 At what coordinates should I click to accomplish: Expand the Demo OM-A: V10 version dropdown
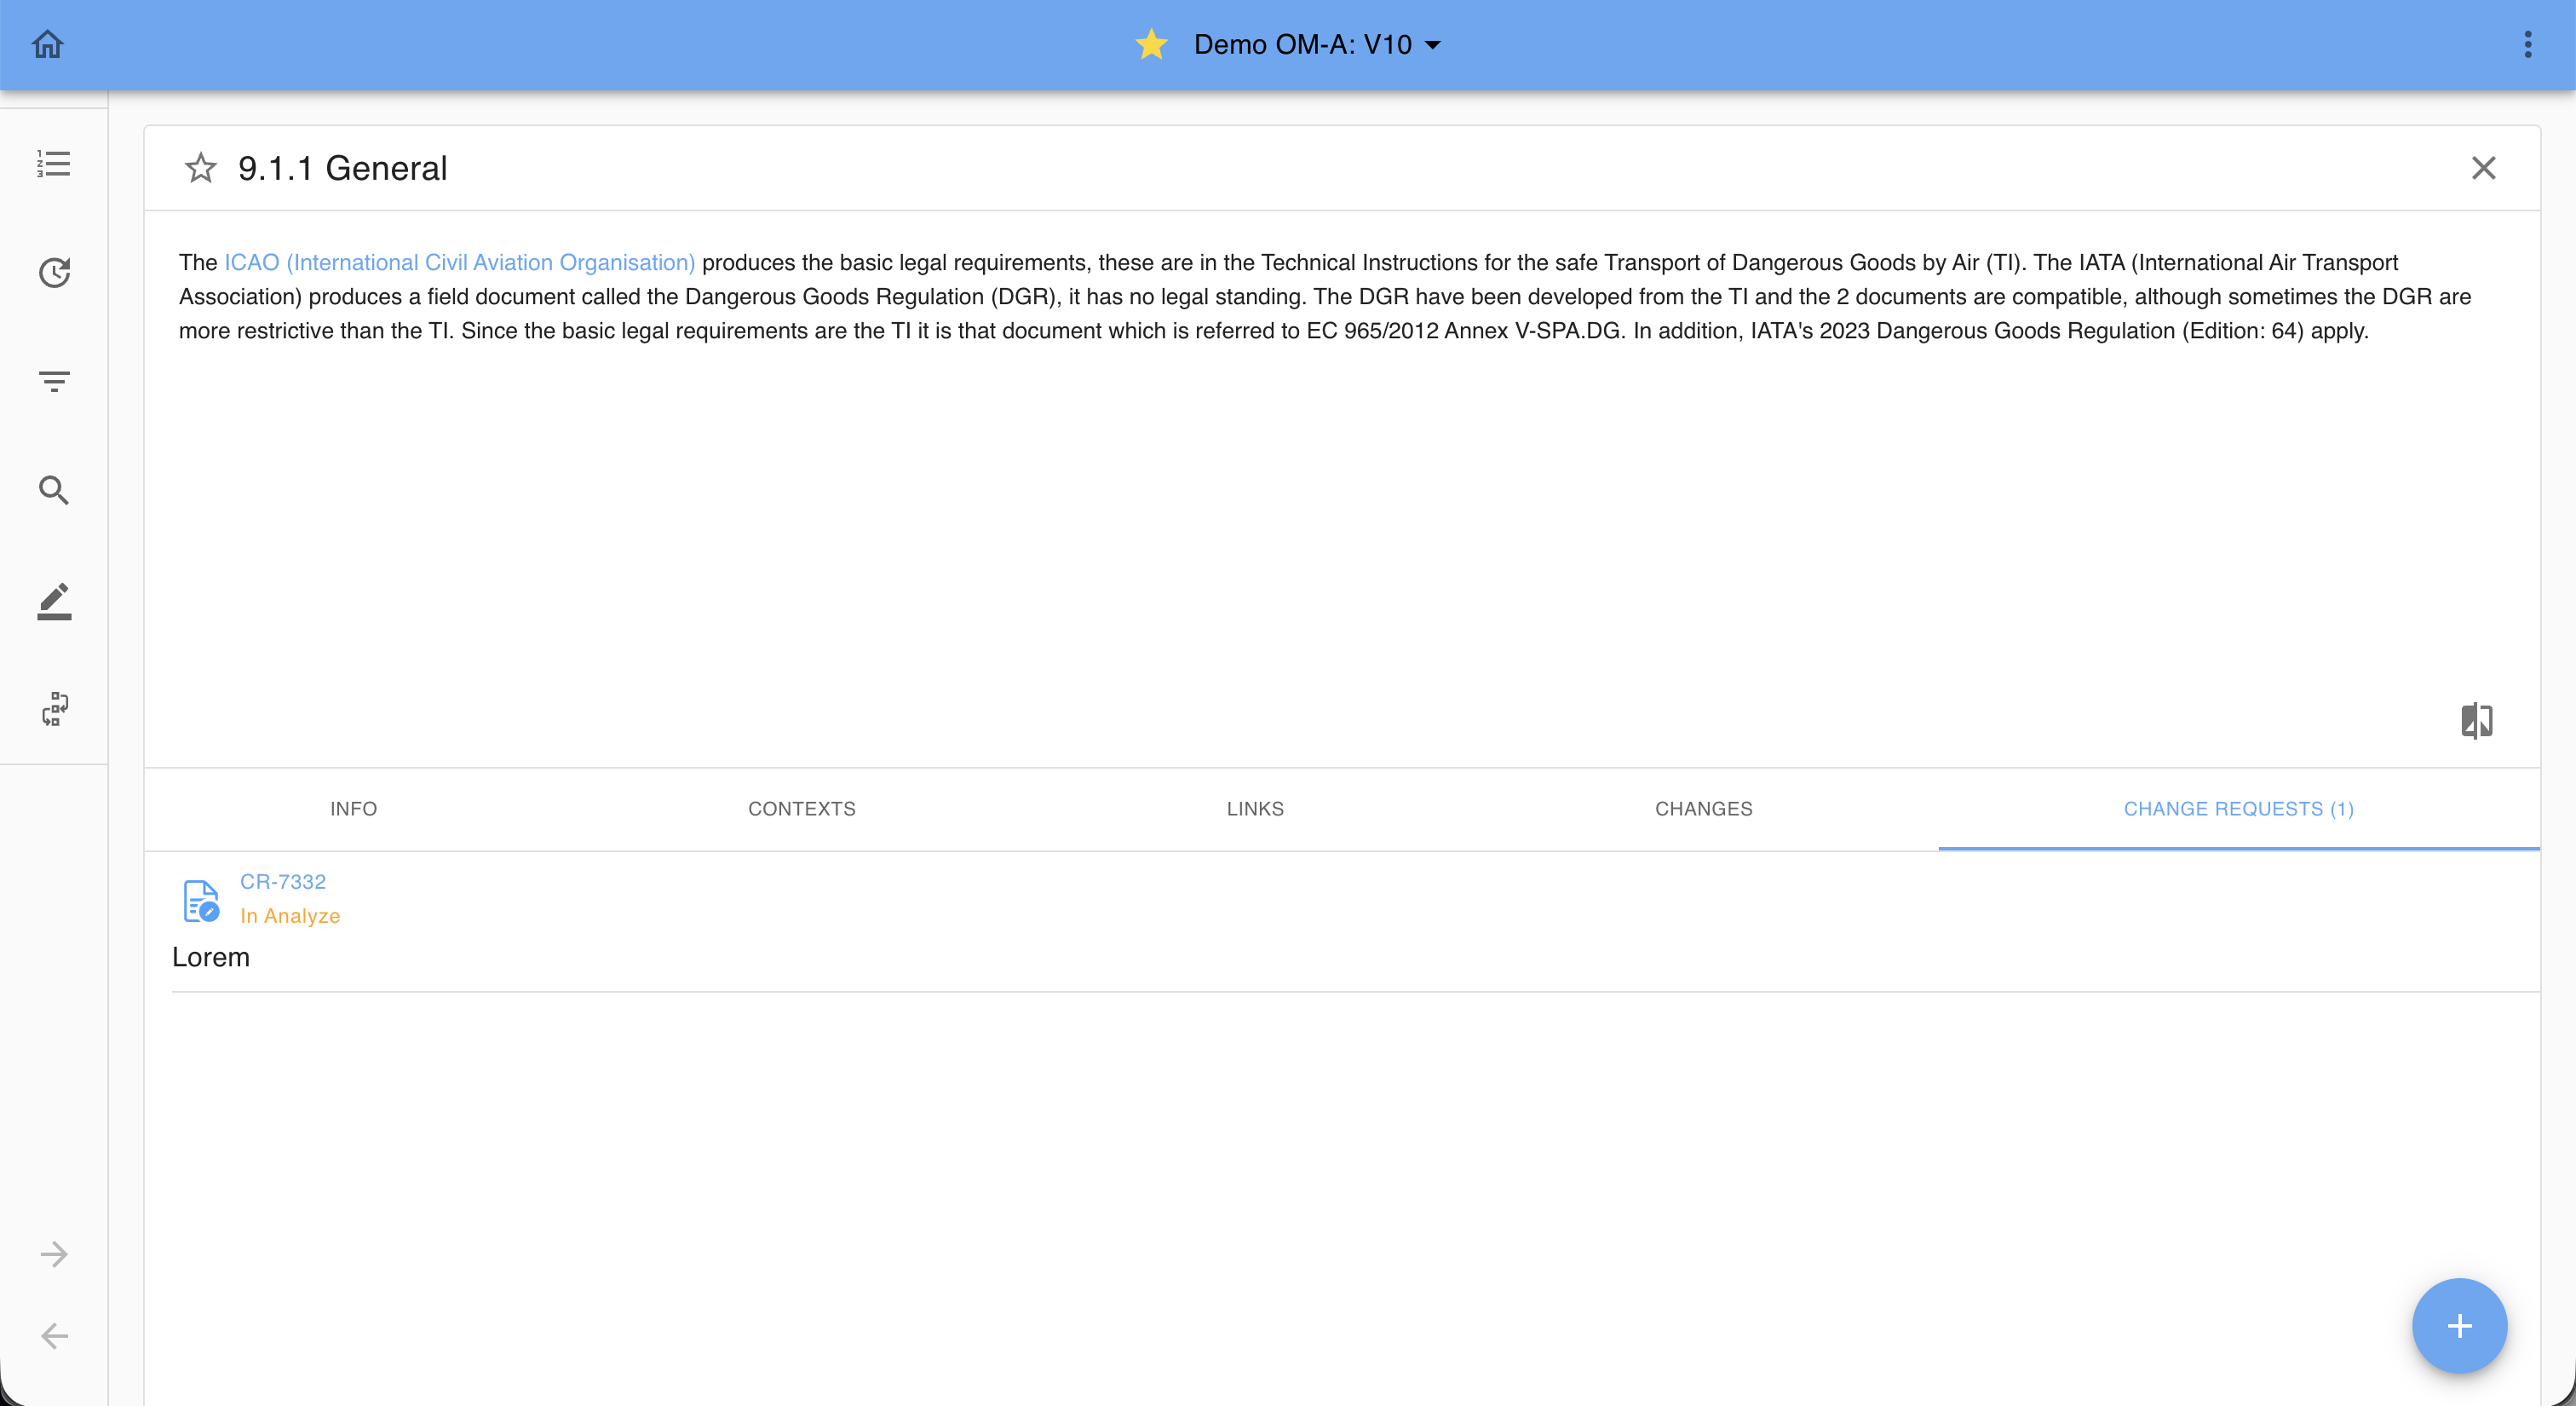pyautogui.click(x=1432, y=45)
